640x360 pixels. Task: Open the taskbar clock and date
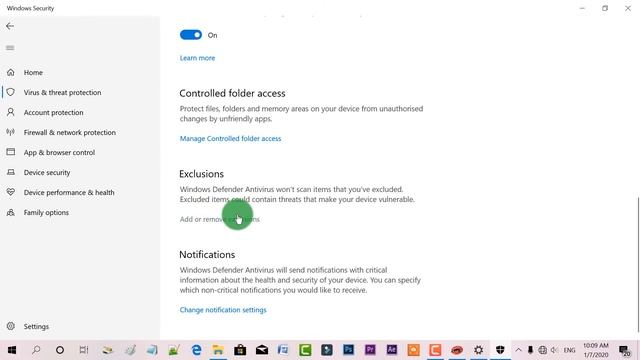[x=596, y=350]
